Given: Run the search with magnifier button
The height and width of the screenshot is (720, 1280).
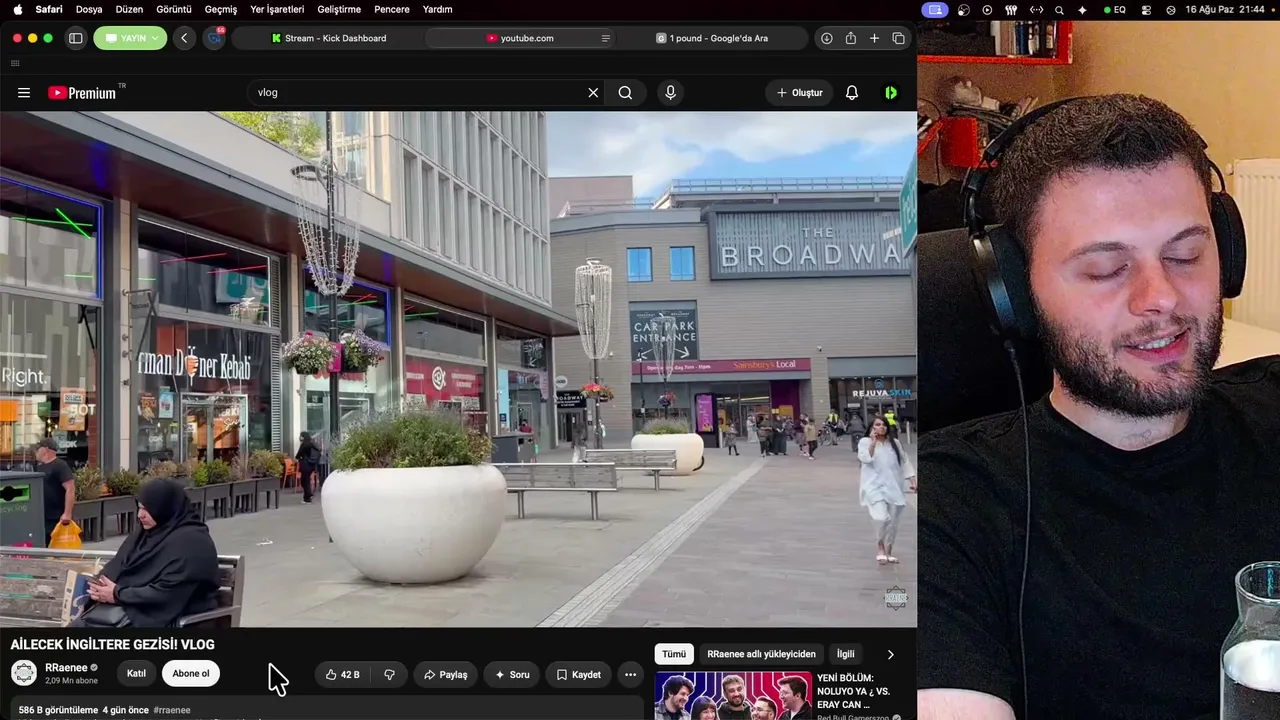Looking at the screenshot, I should click(x=625, y=93).
